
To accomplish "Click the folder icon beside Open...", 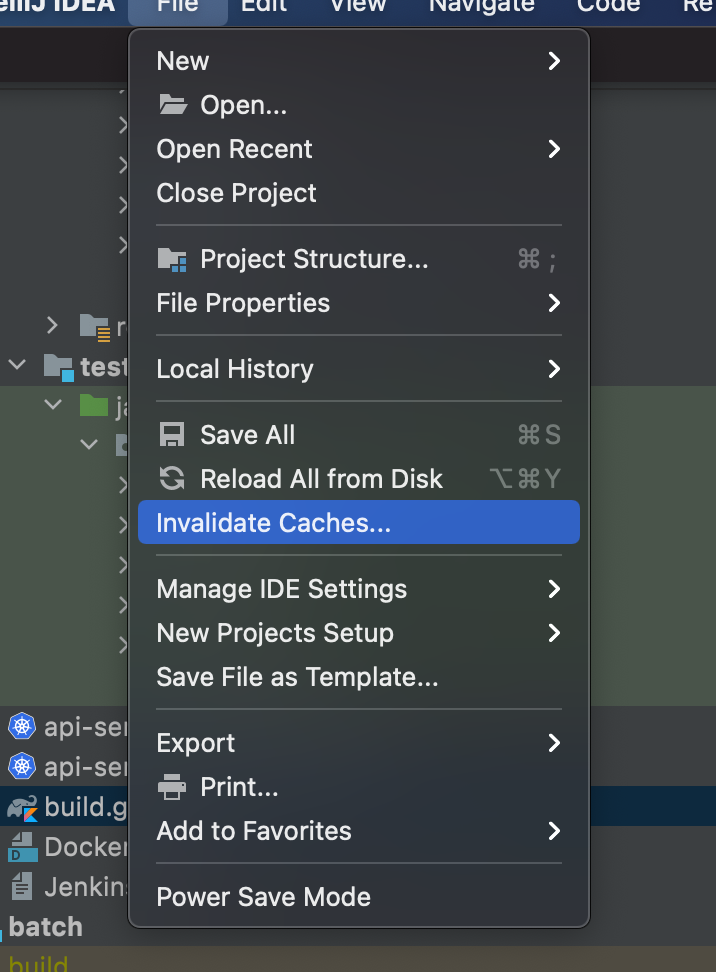I will point(172,105).
